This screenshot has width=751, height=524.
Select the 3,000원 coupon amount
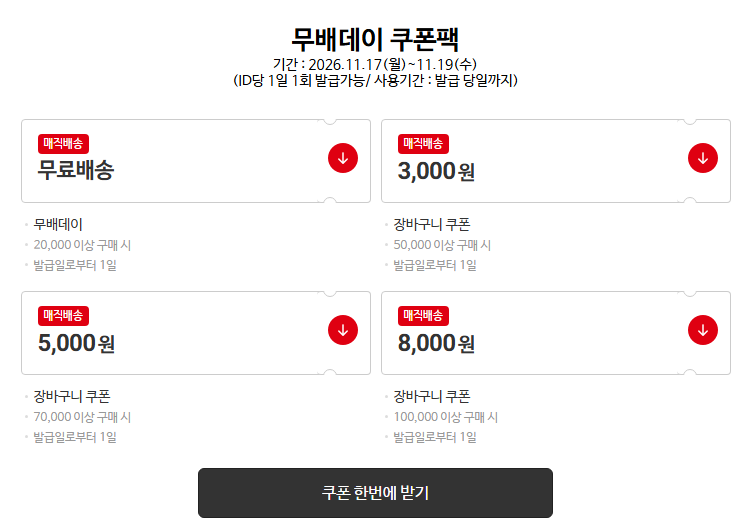click(x=436, y=171)
